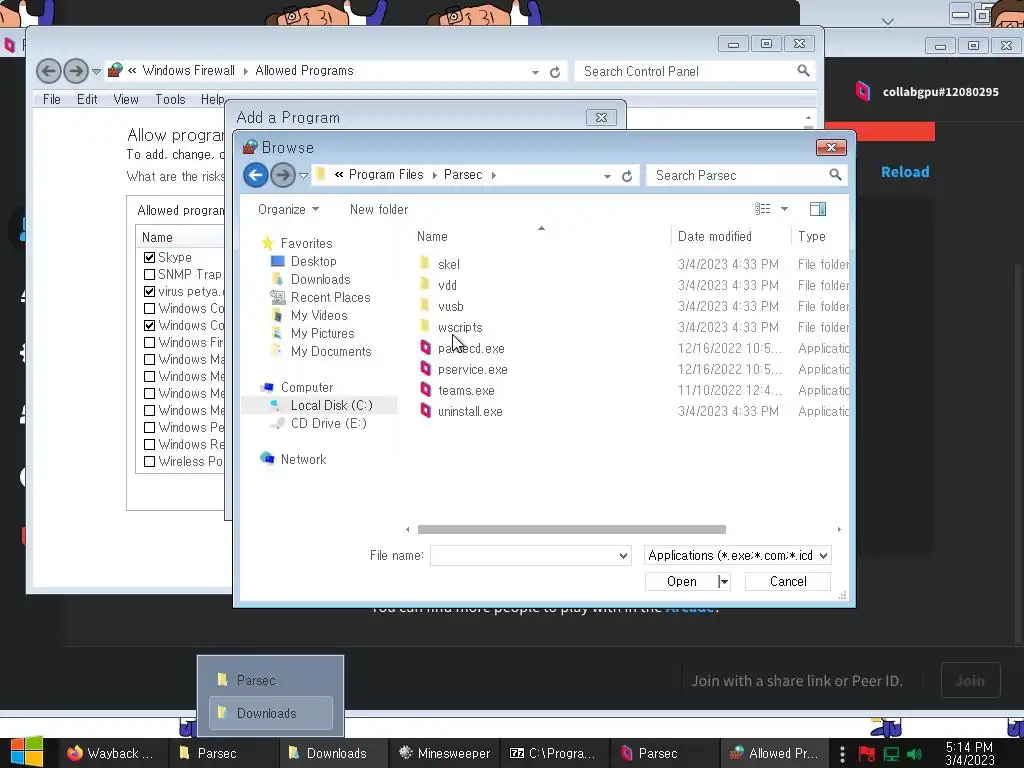Click the Cancel button in Browse
Image resolution: width=1024 pixels, height=768 pixels.
click(x=788, y=581)
